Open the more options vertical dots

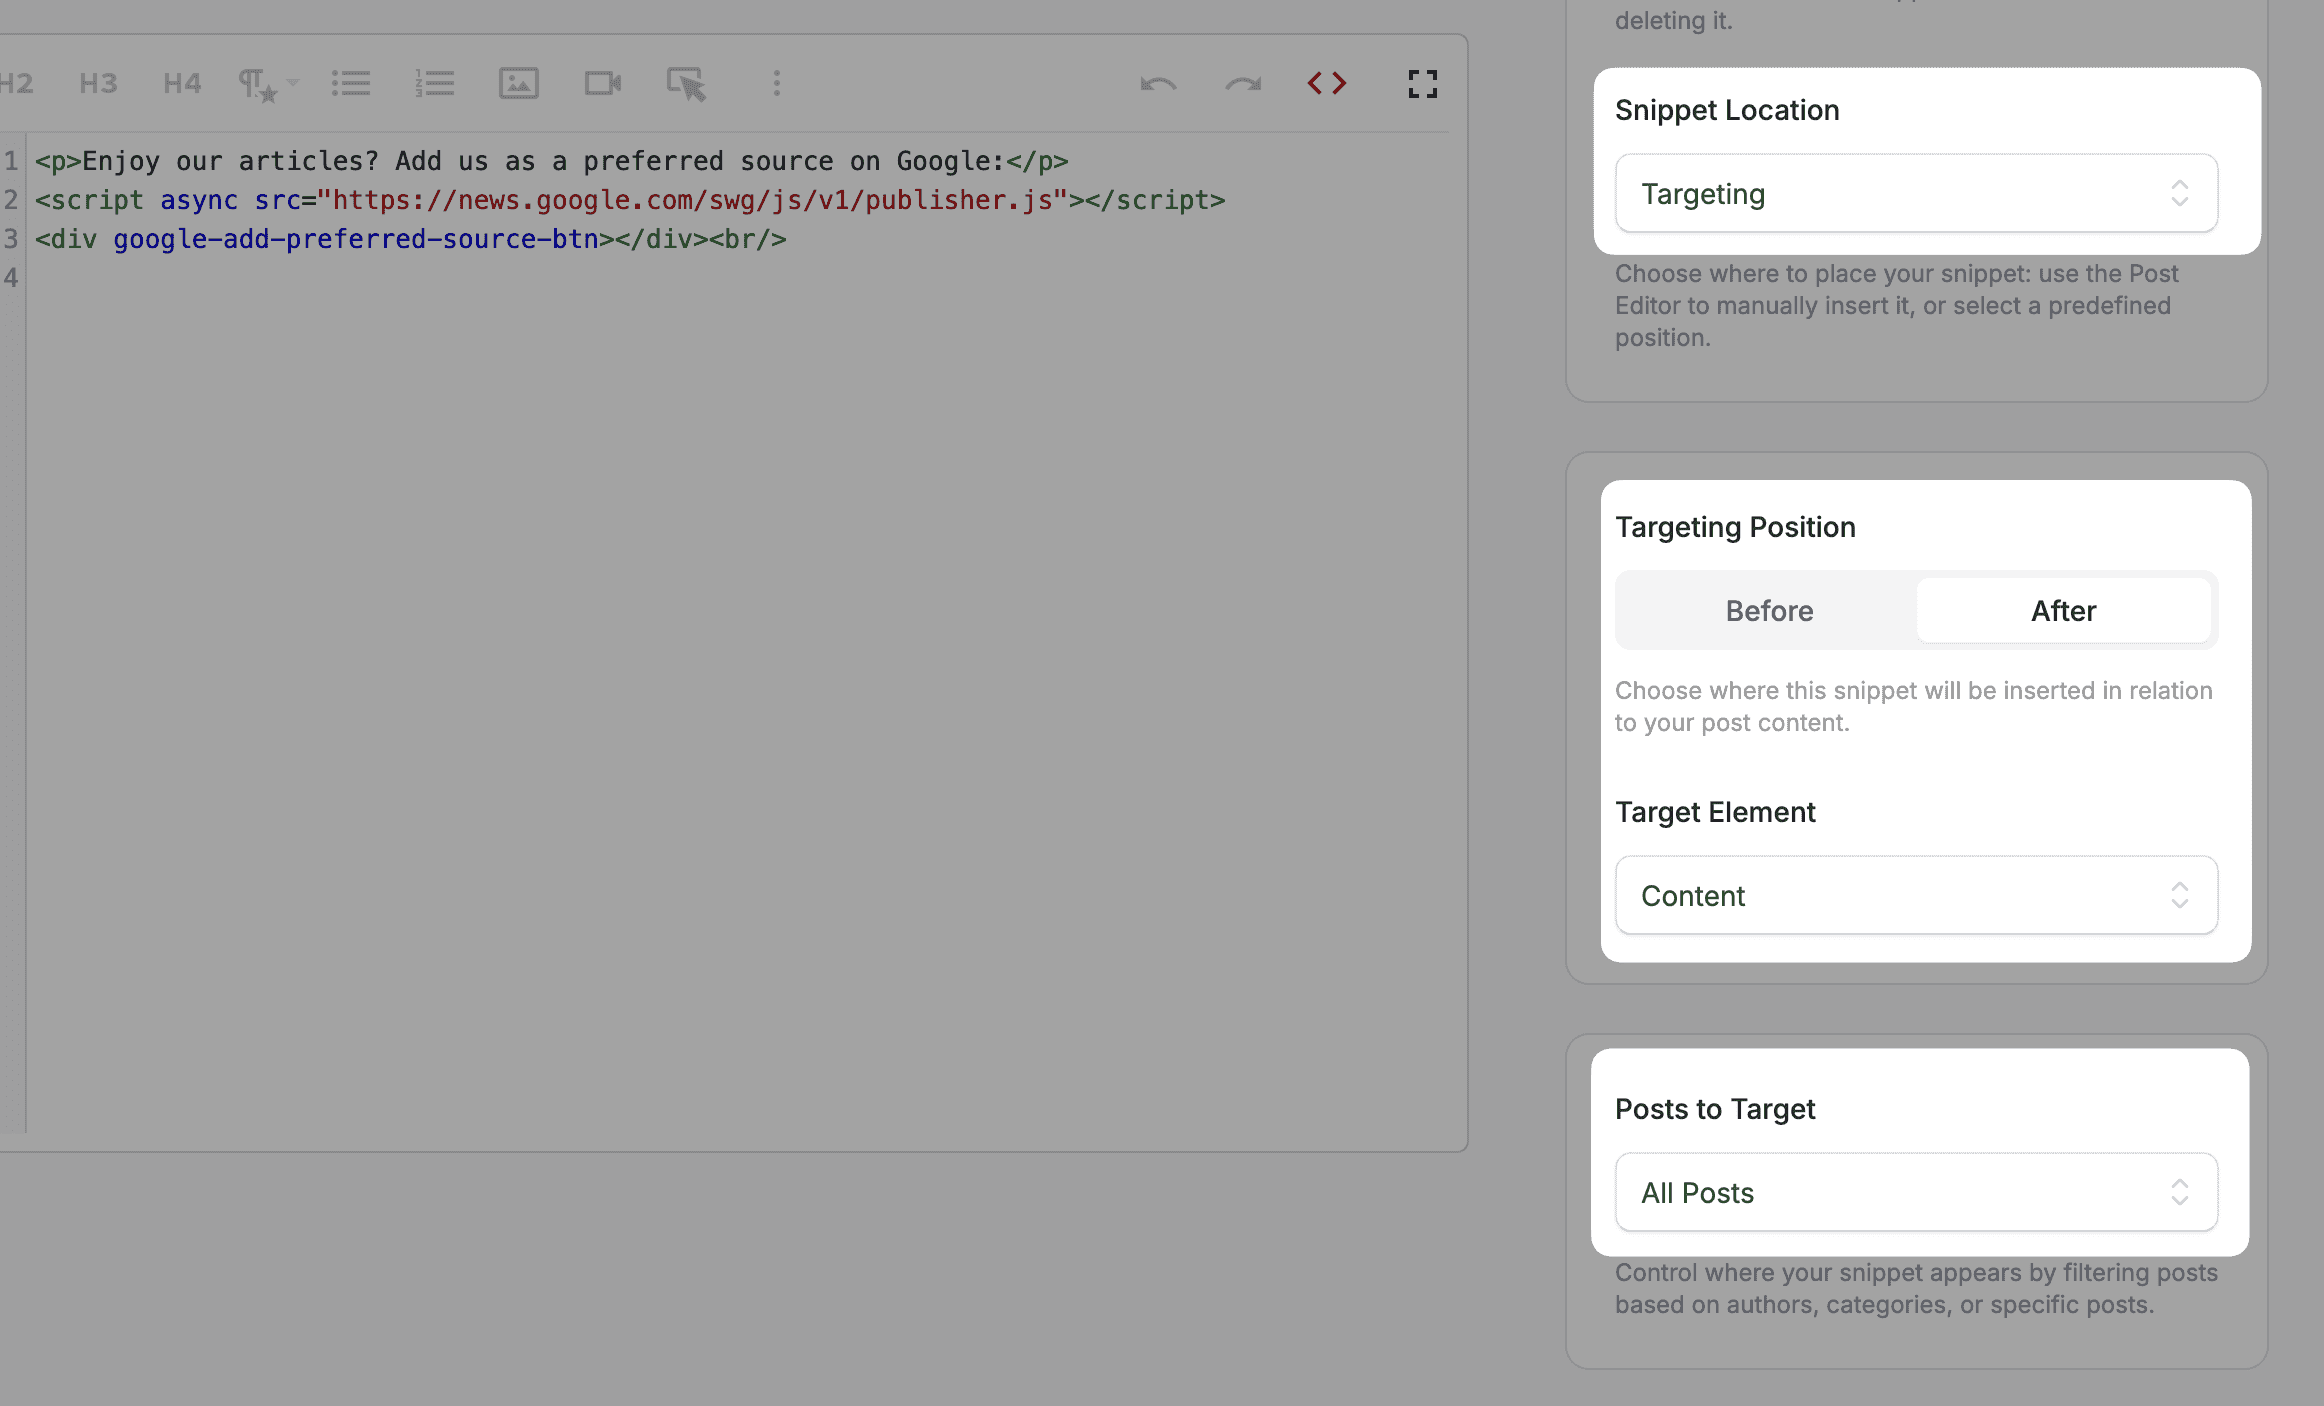click(776, 83)
